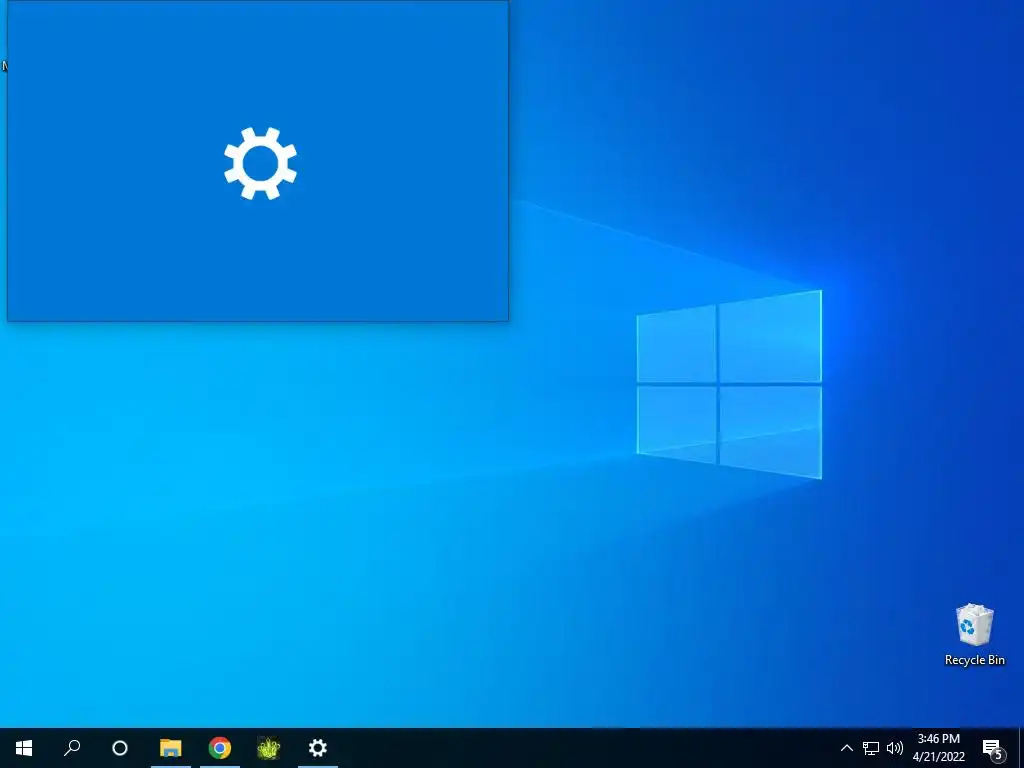Show hidden system tray icons
1024x768 pixels.
point(846,748)
